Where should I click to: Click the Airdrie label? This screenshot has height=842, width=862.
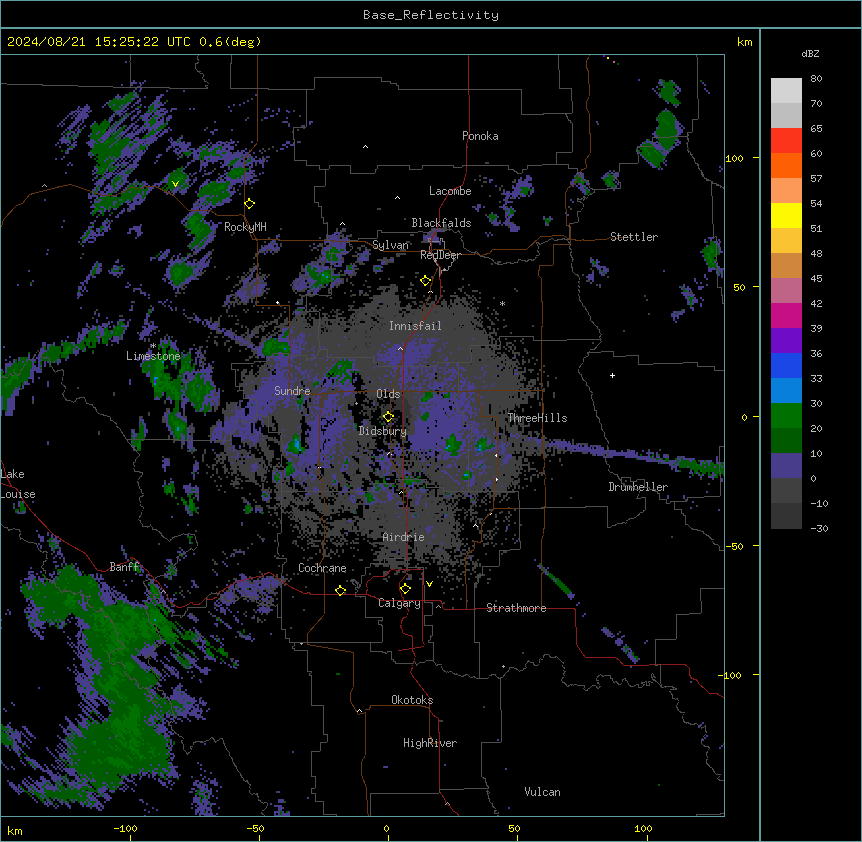point(404,537)
